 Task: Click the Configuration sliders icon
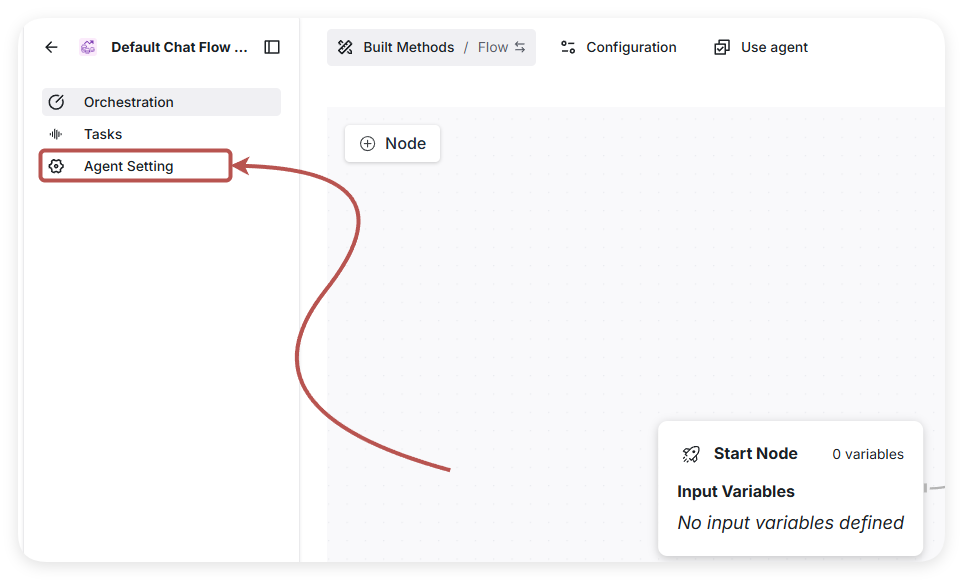(568, 47)
